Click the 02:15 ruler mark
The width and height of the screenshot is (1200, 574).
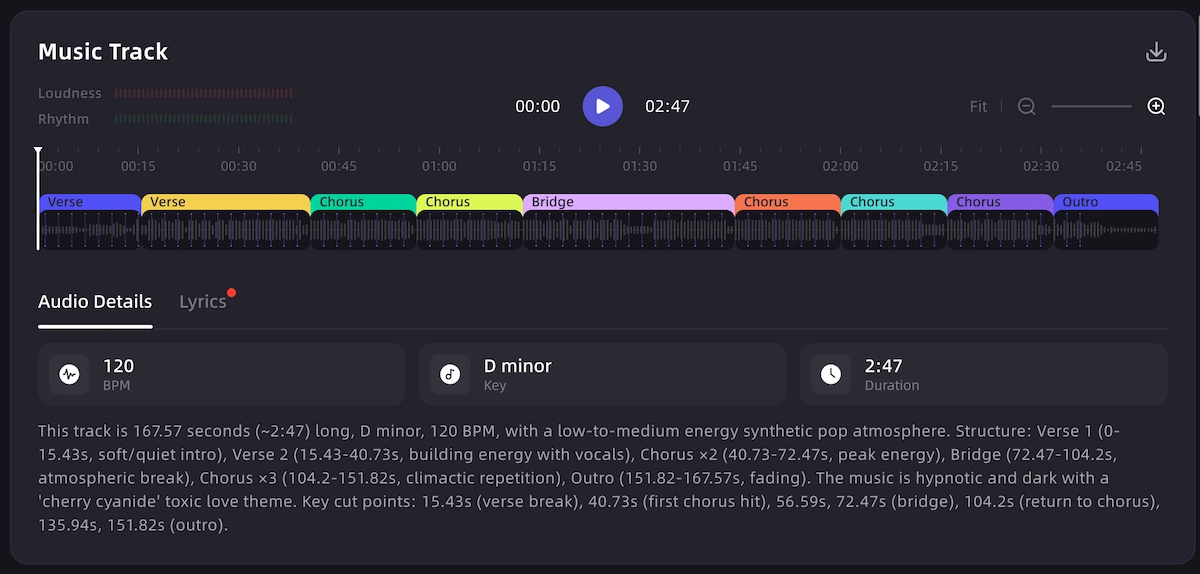tap(941, 166)
